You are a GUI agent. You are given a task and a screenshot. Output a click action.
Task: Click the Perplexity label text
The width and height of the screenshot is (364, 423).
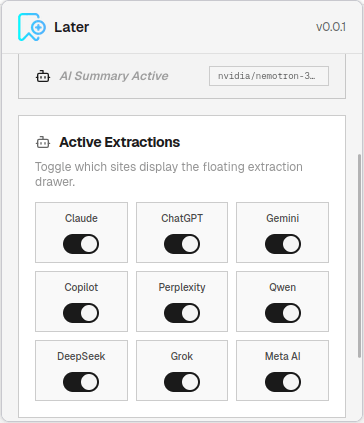(x=182, y=287)
